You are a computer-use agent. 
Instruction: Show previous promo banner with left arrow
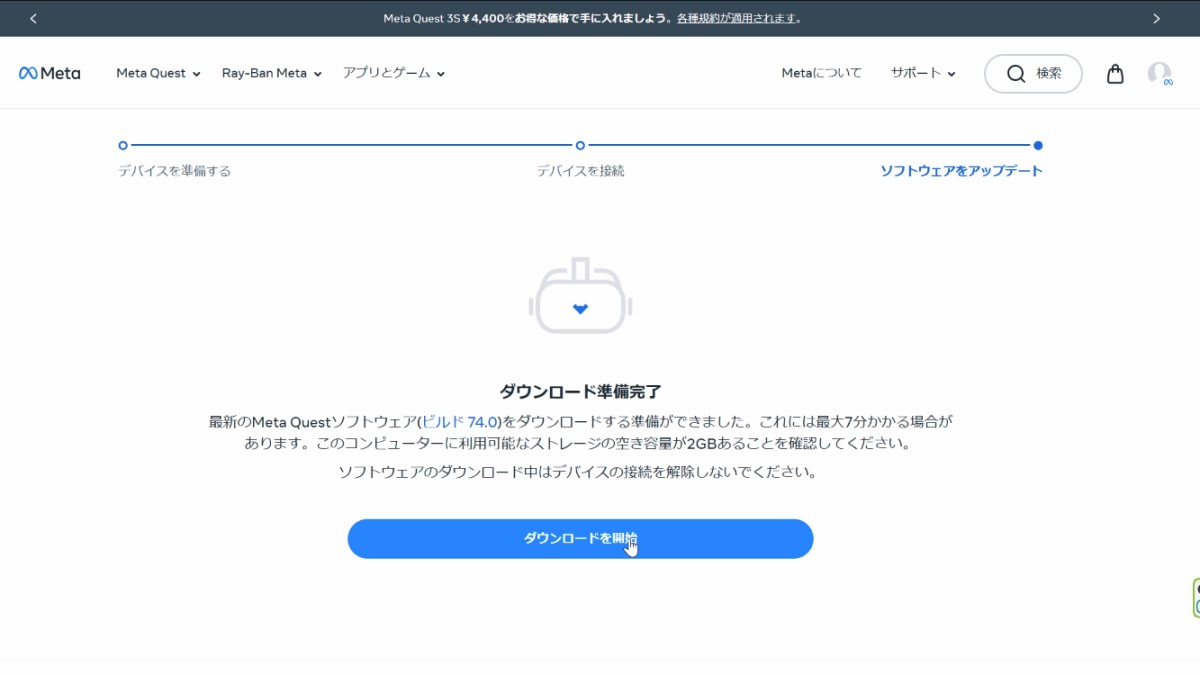tap(33, 18)
